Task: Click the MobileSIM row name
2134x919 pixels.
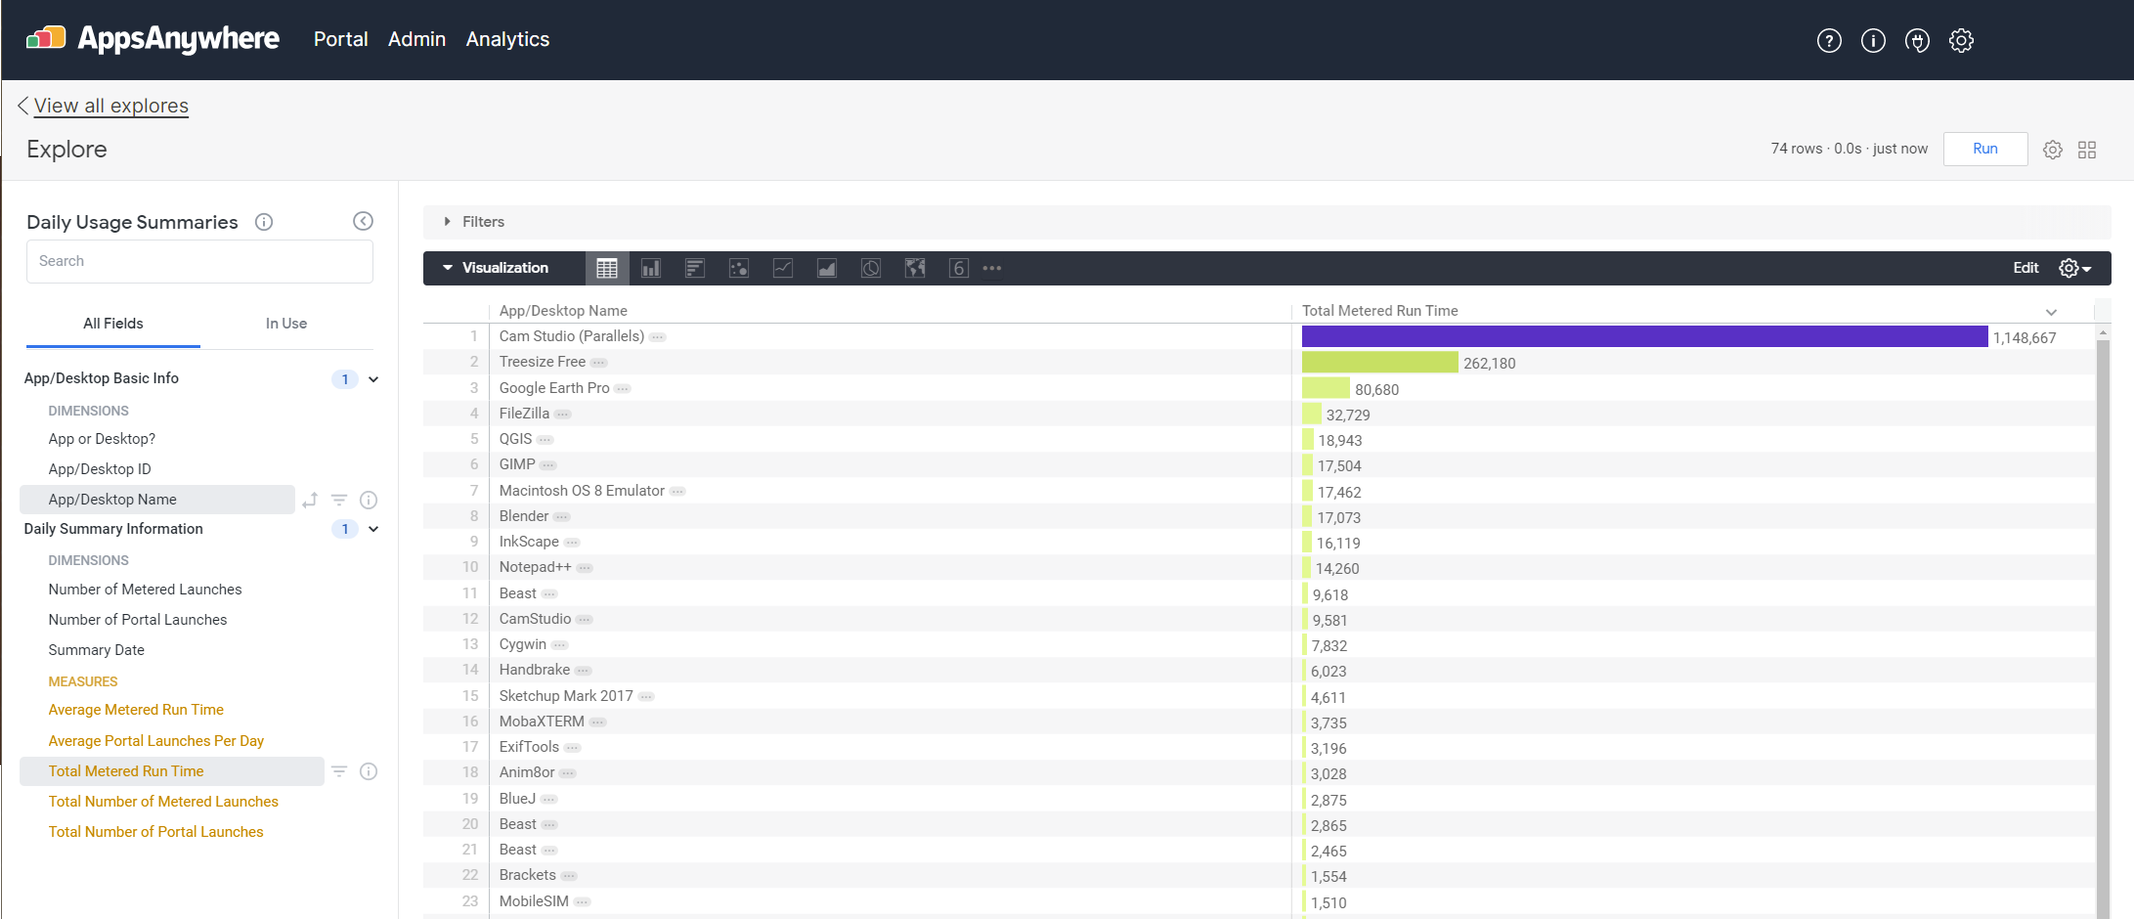Action: pos(534,902)
